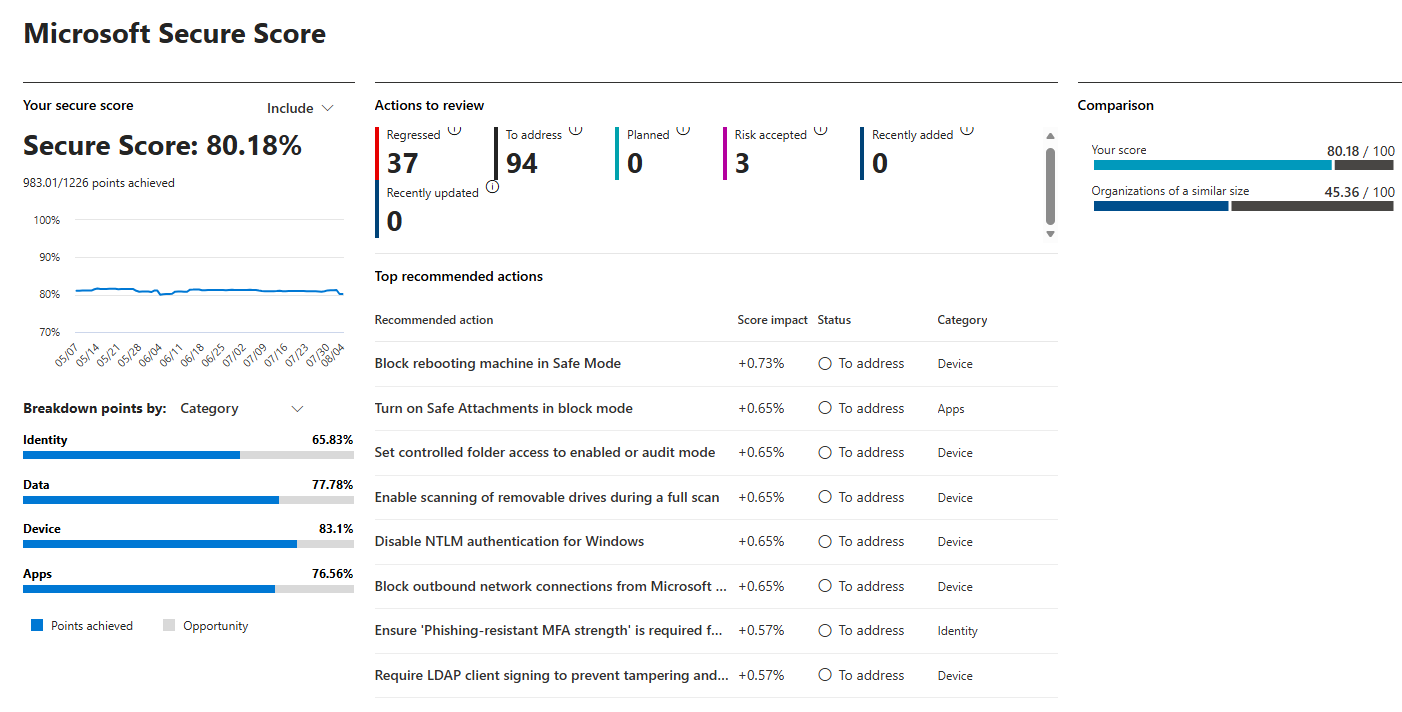Open Breakdown points by Category dropdown
1402x712 pixels.
click(241, 408)
